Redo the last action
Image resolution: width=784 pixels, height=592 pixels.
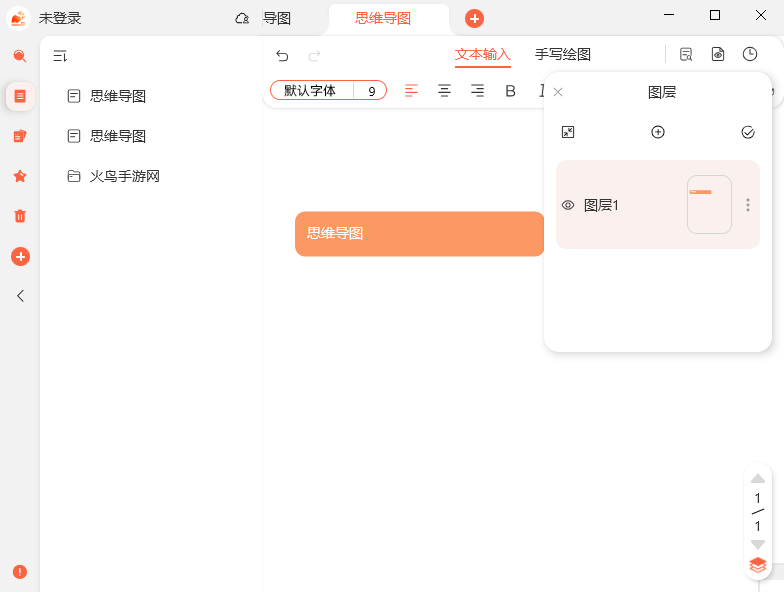click(x=314, y=56)
